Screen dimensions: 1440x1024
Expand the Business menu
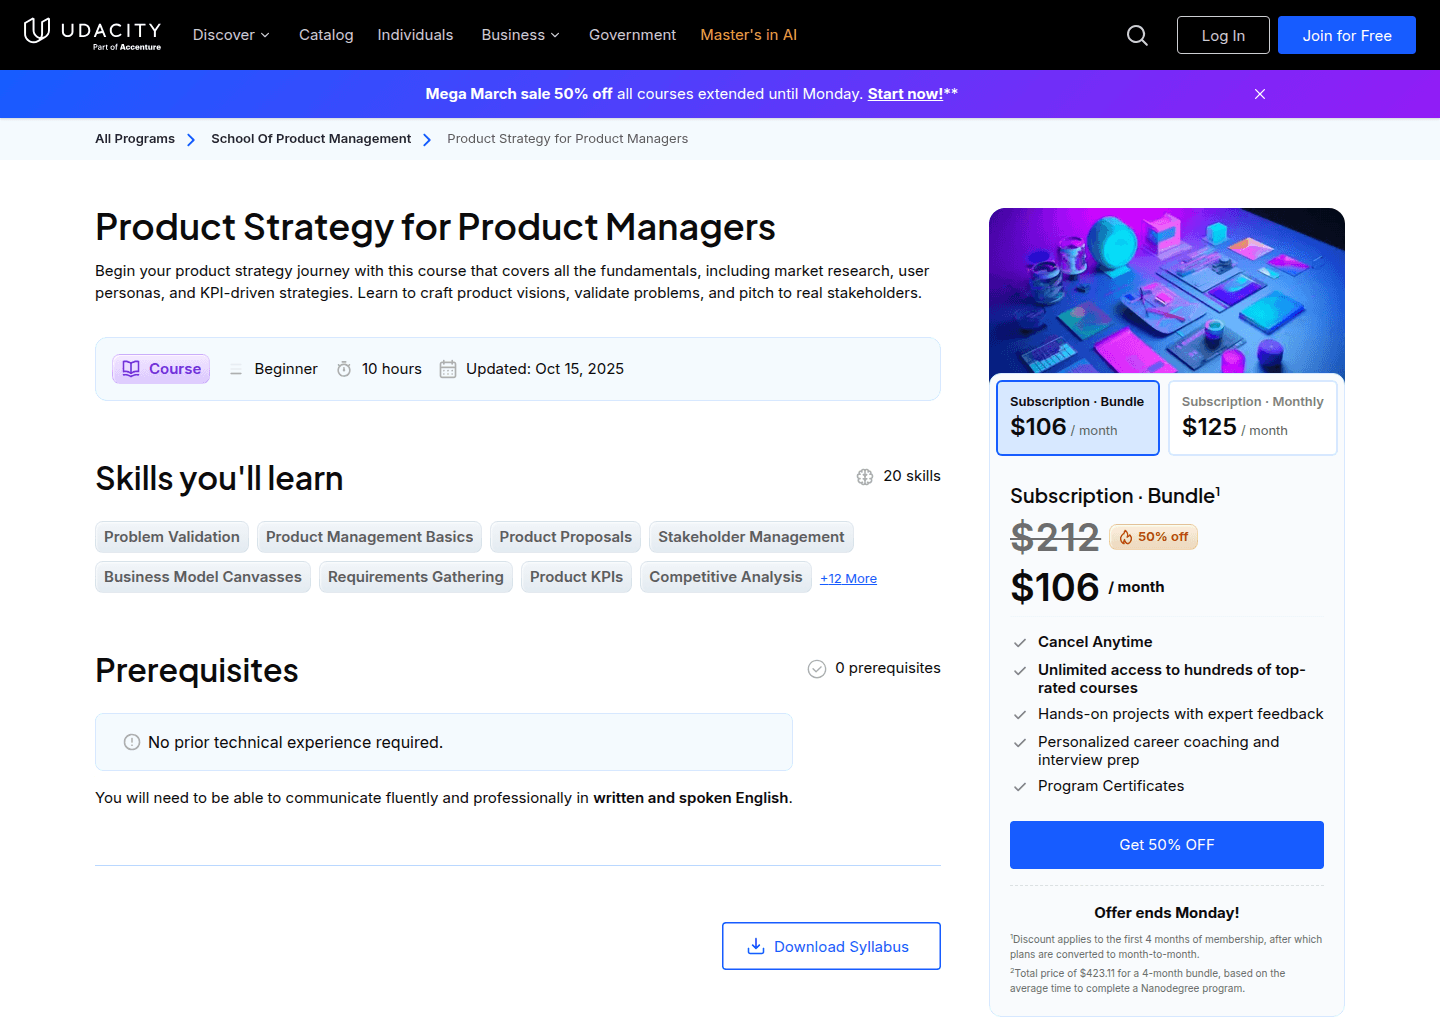520,34
